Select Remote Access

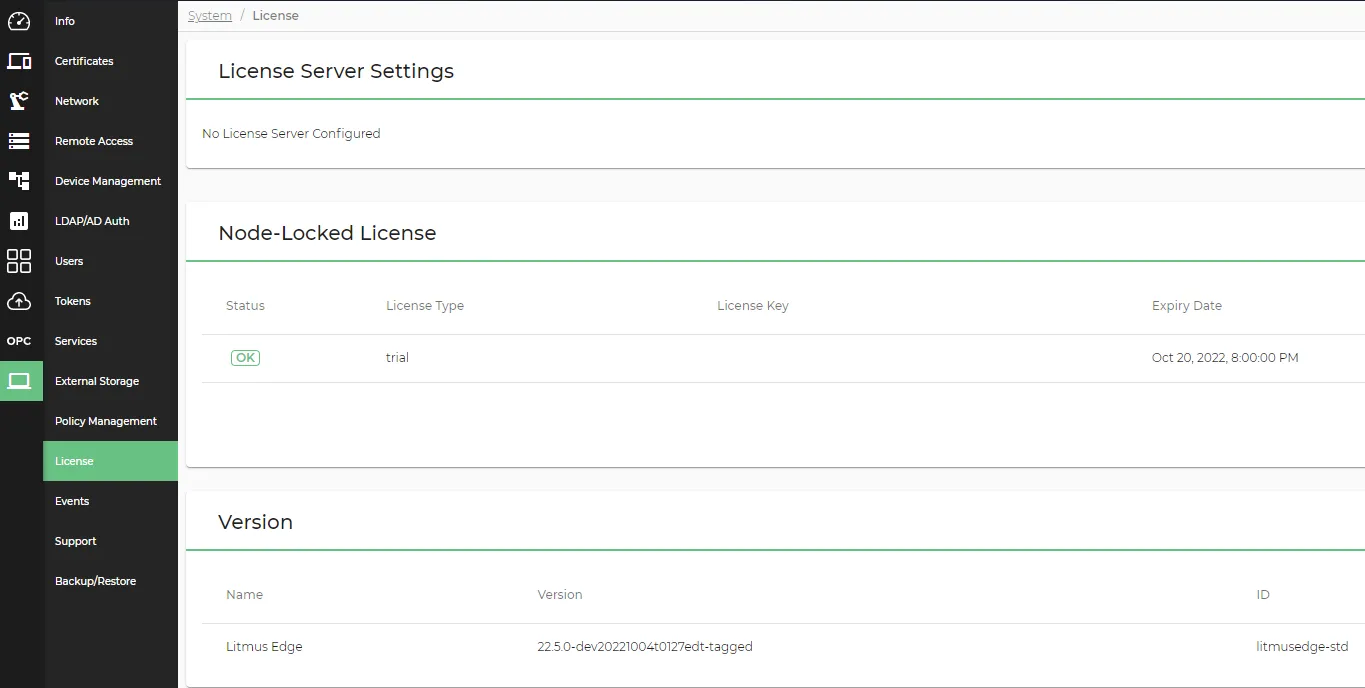(x=94, y=141)
